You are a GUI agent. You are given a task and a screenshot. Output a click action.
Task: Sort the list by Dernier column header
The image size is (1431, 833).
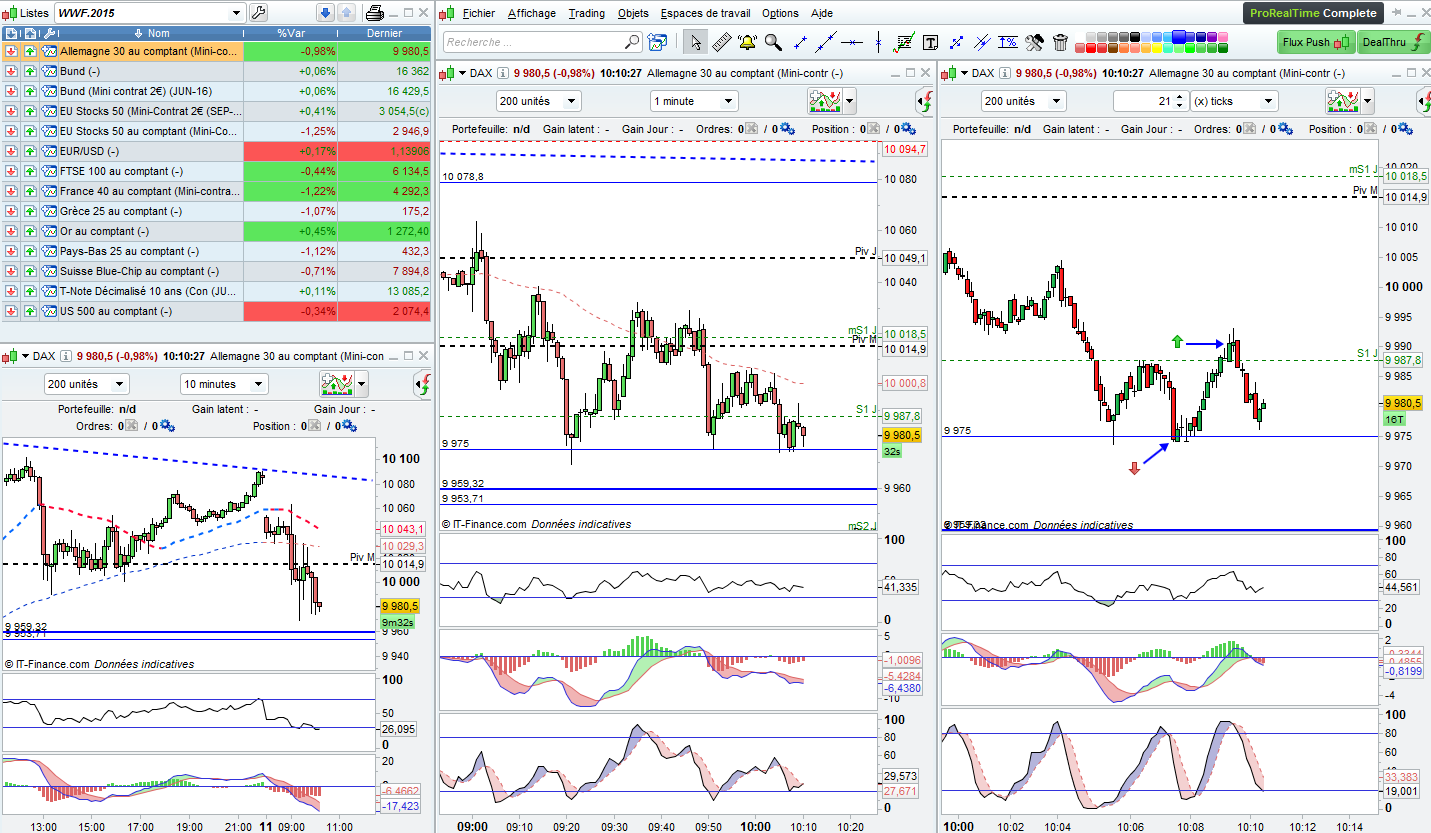pos(384,34)
